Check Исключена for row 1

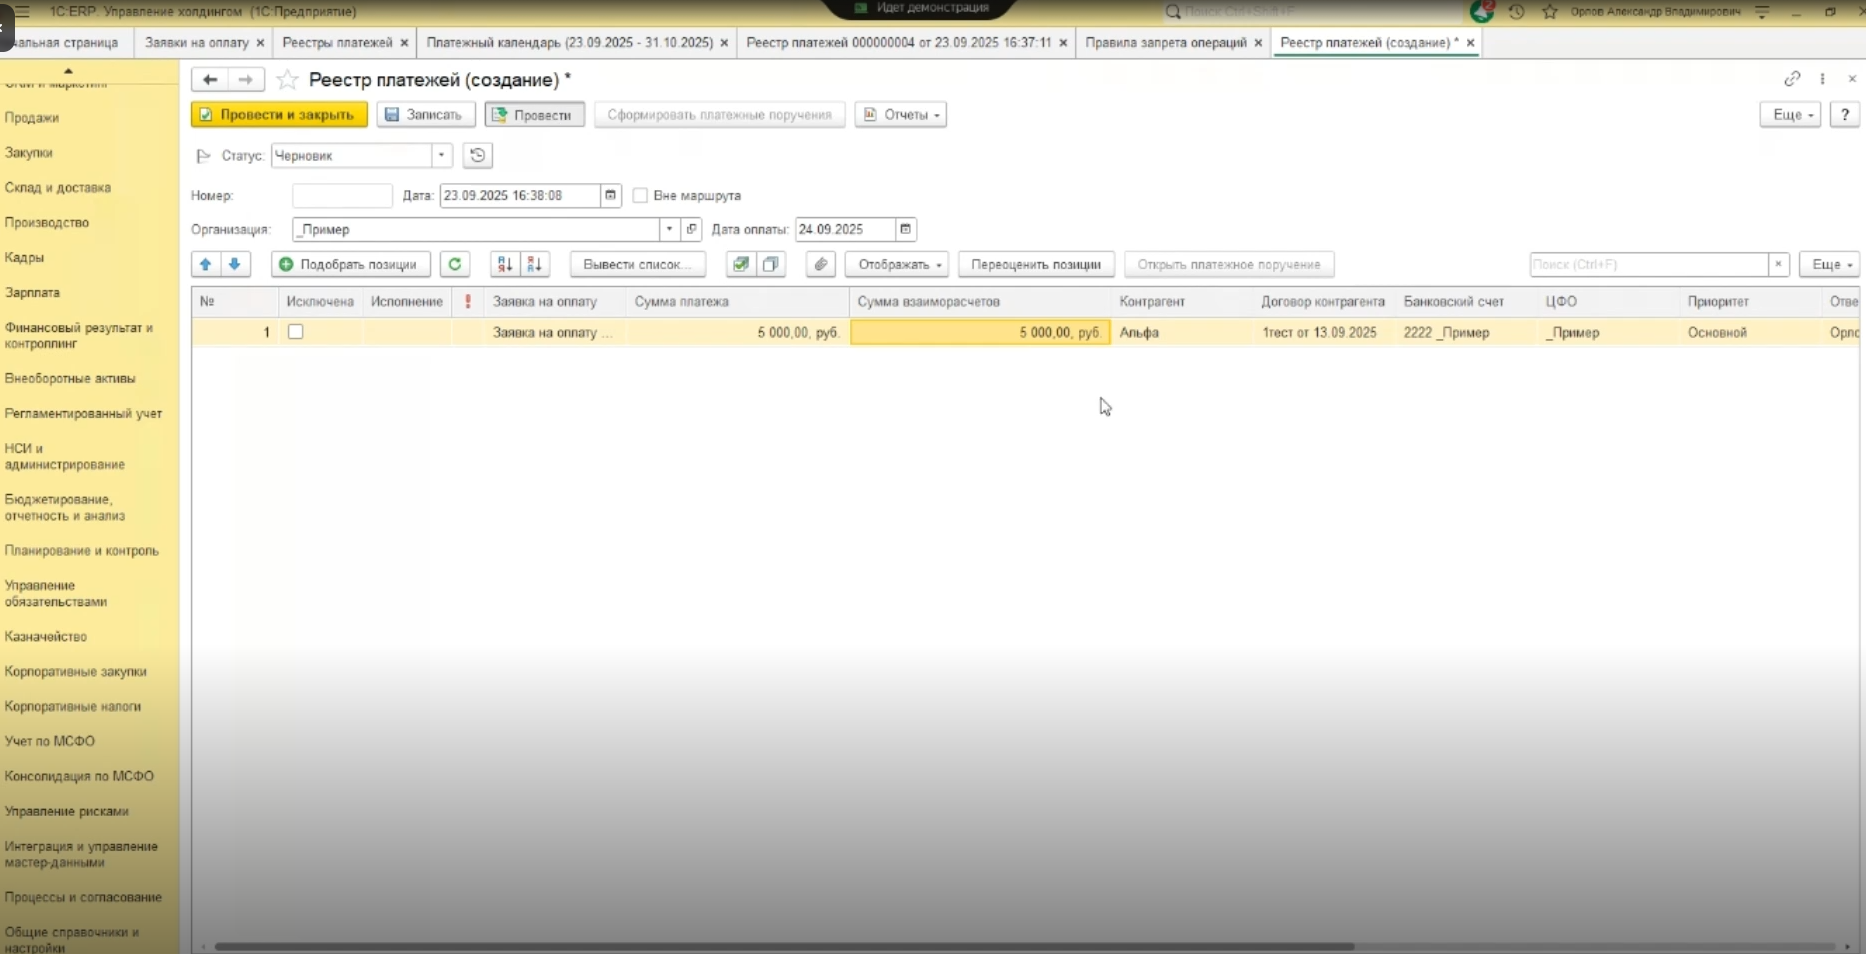(x=296, y=332)
